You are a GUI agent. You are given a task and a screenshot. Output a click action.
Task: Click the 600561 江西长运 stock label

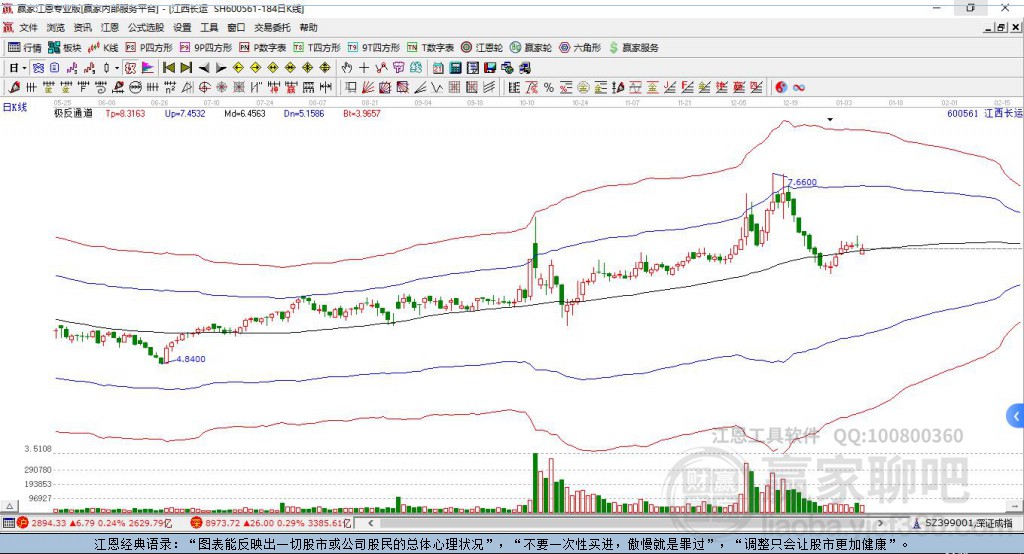click(984, 113)
